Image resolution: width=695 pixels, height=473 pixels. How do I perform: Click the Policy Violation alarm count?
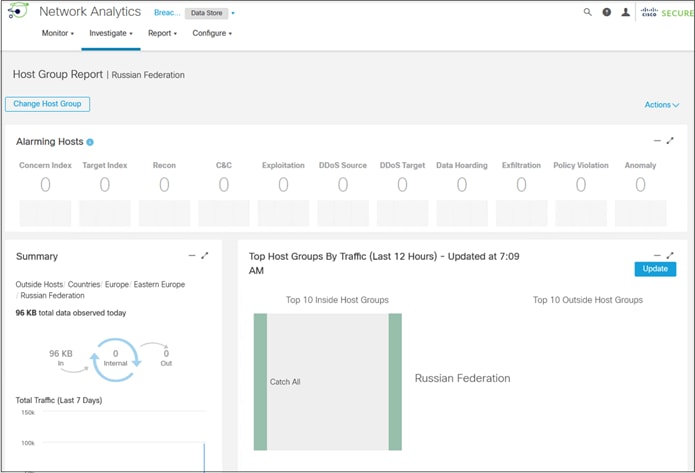coord(581,184)
